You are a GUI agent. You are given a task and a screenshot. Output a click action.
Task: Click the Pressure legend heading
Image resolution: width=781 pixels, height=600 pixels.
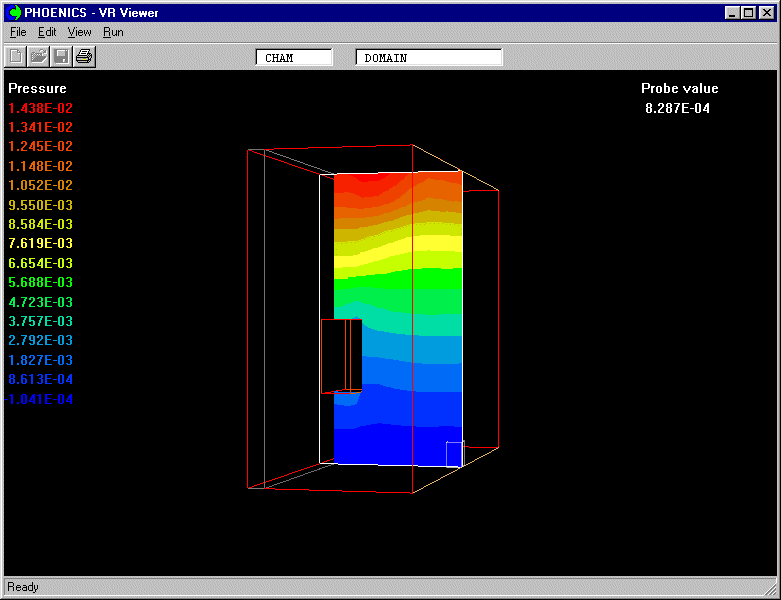tap(37, 88)
